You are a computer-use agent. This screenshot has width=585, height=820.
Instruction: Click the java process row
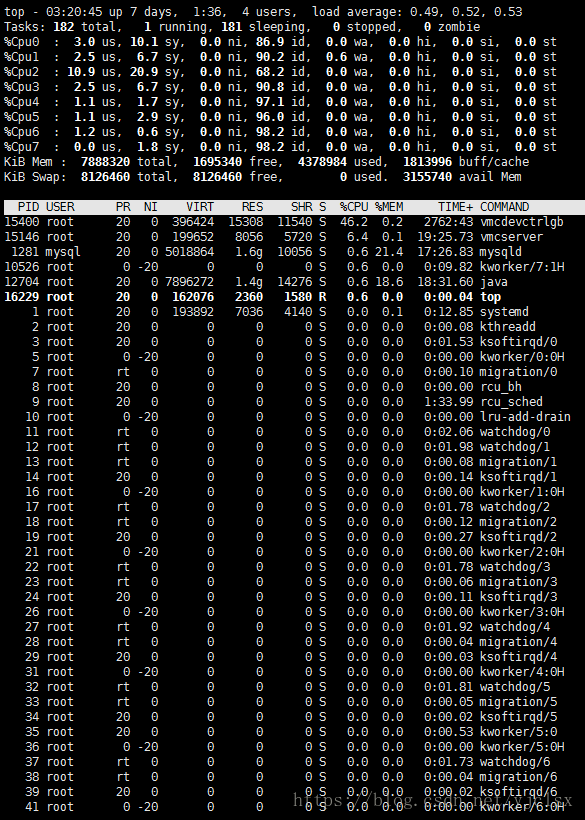(256, 282)
